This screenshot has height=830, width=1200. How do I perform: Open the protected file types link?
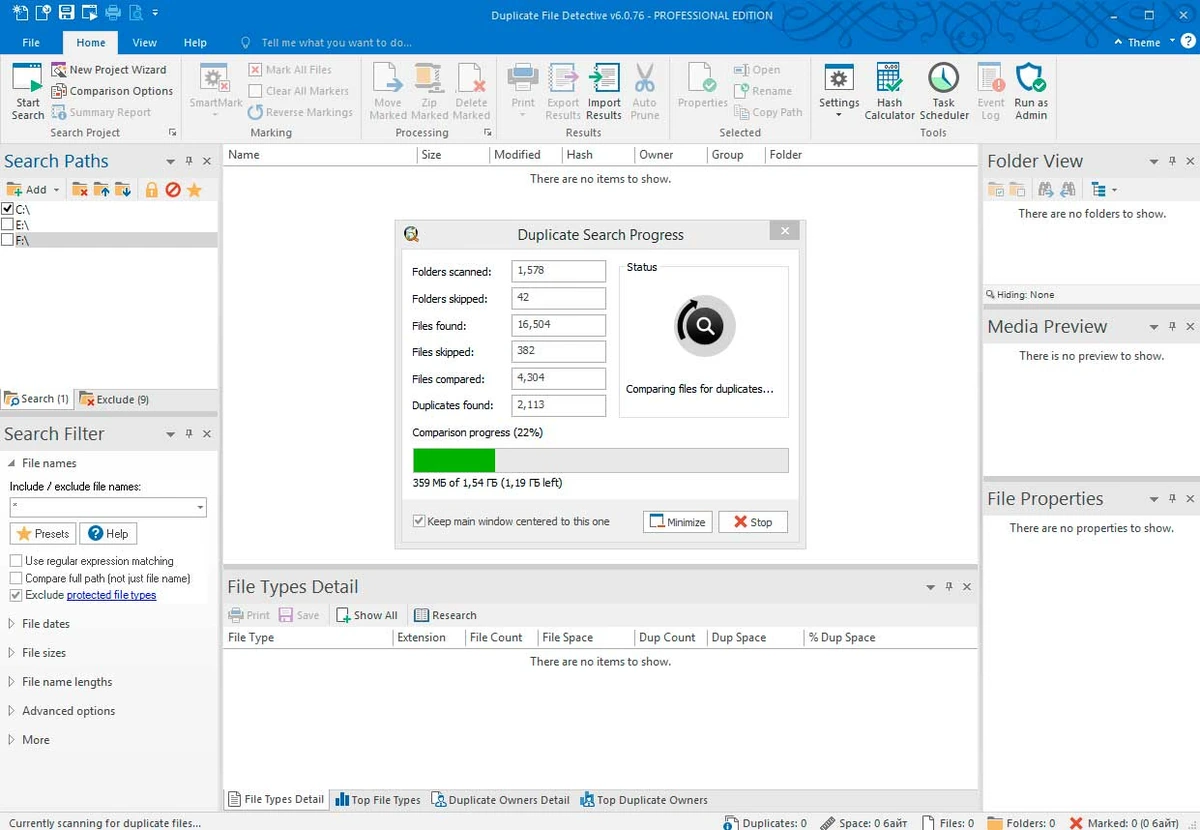(112, 595)
